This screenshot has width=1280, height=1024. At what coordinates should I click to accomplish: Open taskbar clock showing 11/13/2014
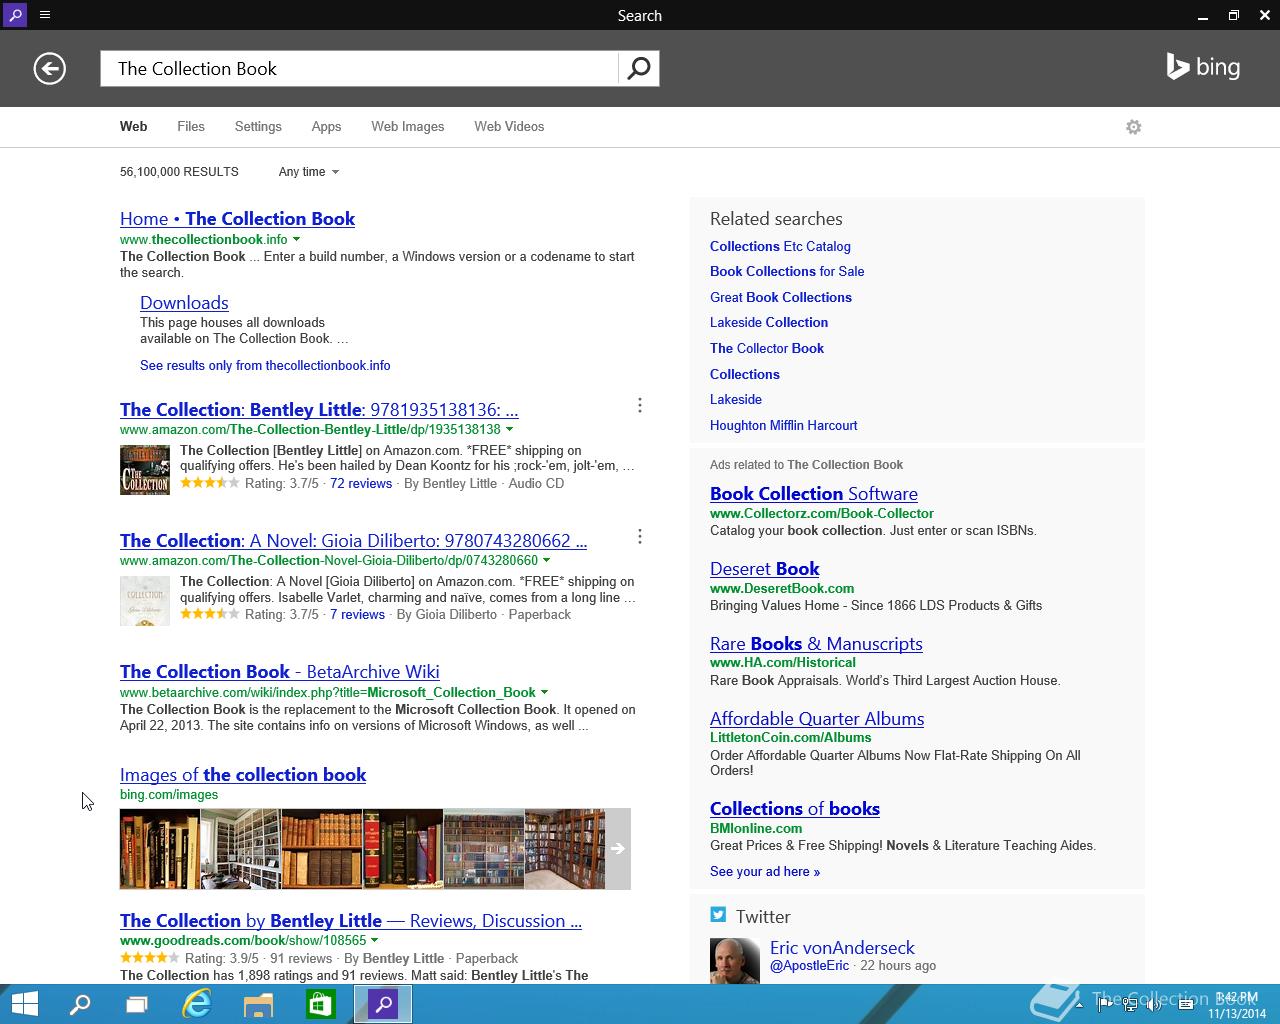1236,1005
